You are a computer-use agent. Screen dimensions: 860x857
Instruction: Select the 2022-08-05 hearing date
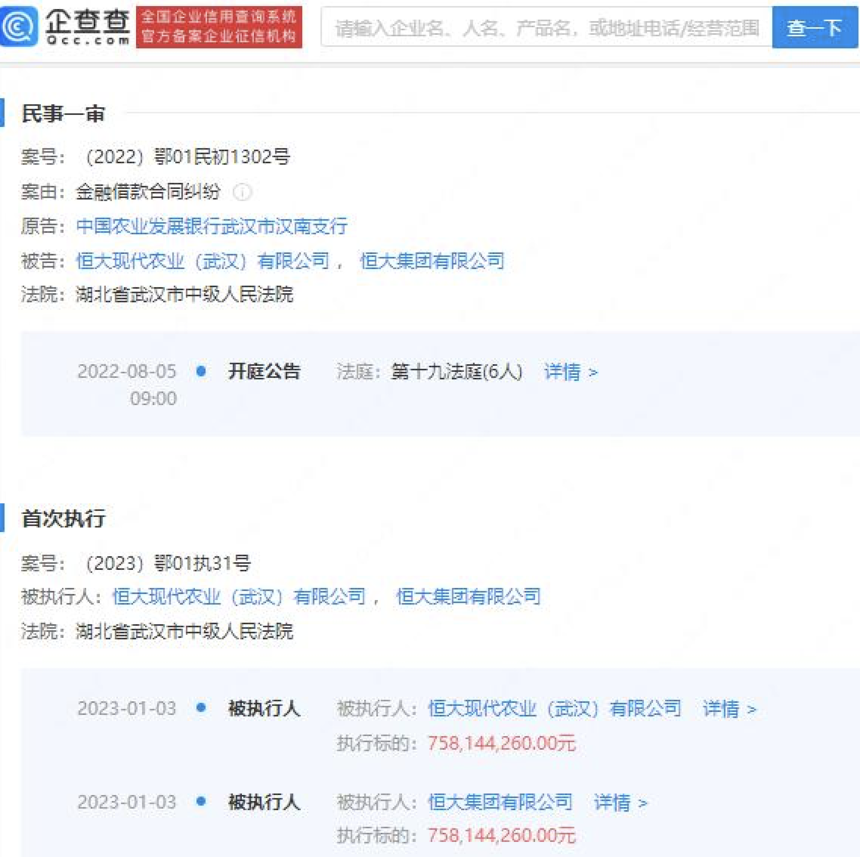pyautogui.click(x=127, y=371)
